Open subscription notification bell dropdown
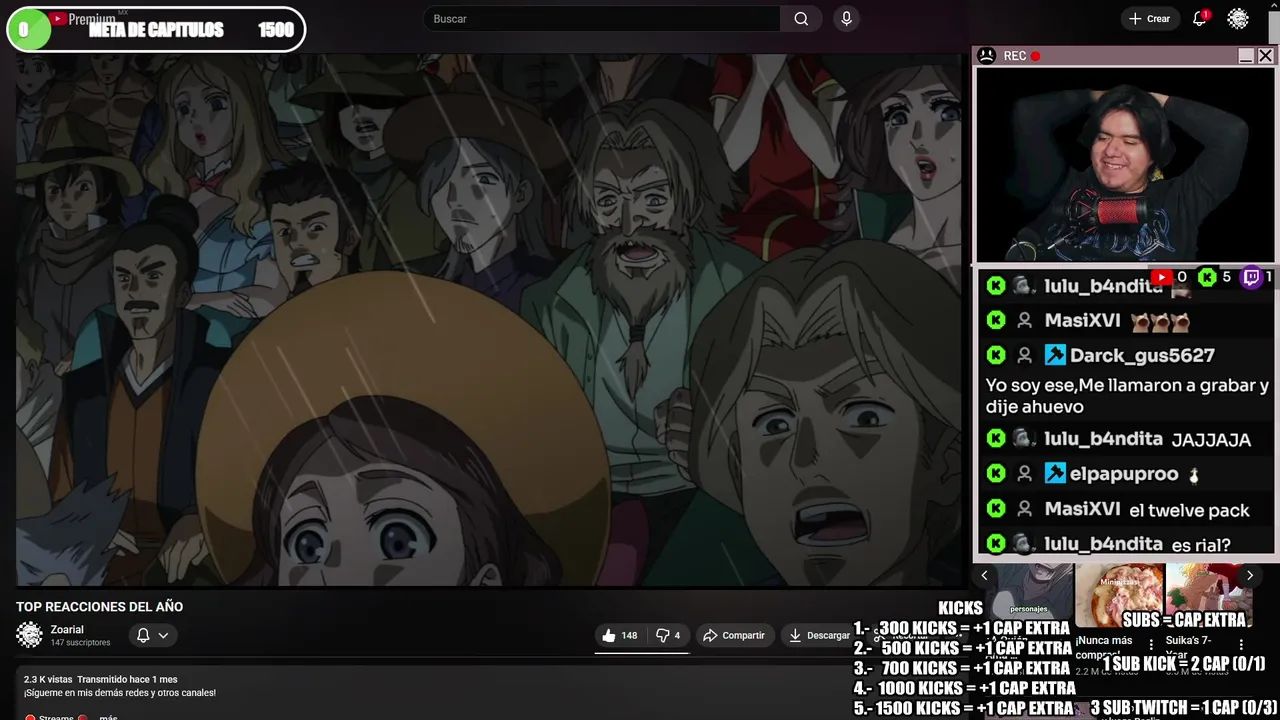 (x=152, y=635)
